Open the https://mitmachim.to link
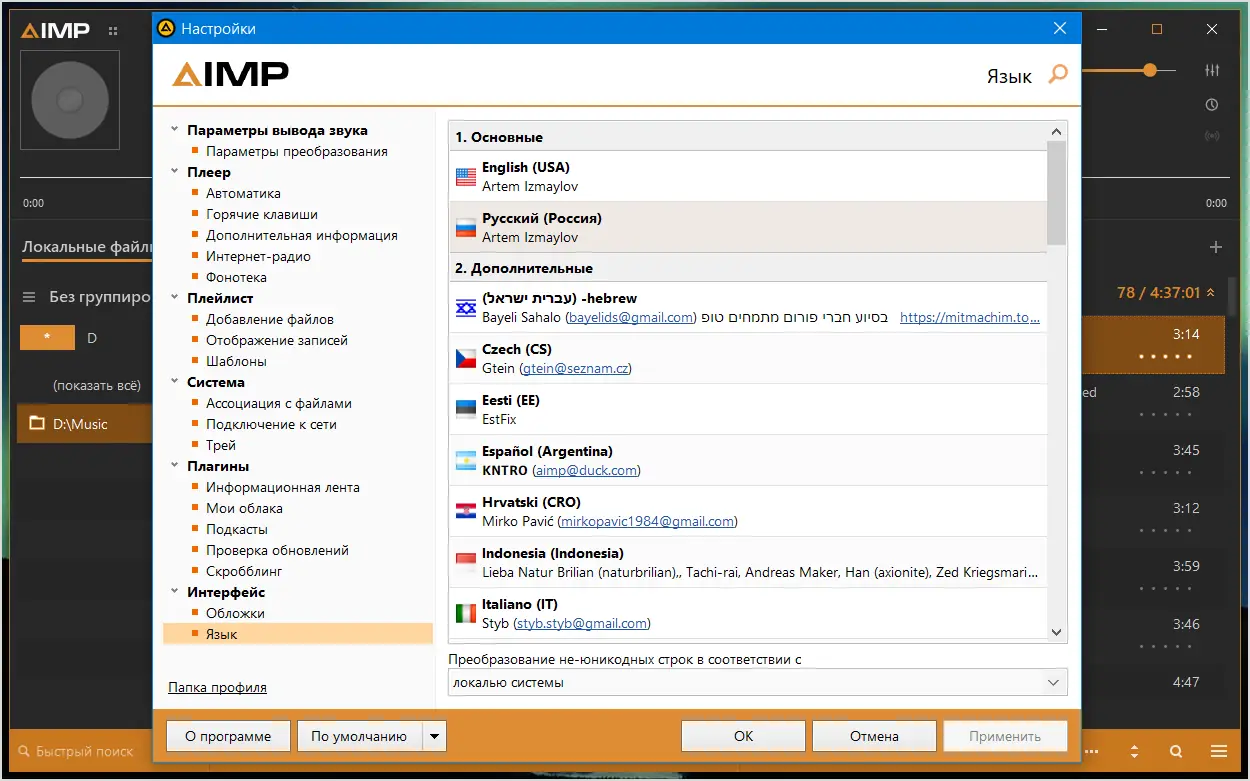The width and height of the screenshot is (1250, 781). (x=970, y=317)
